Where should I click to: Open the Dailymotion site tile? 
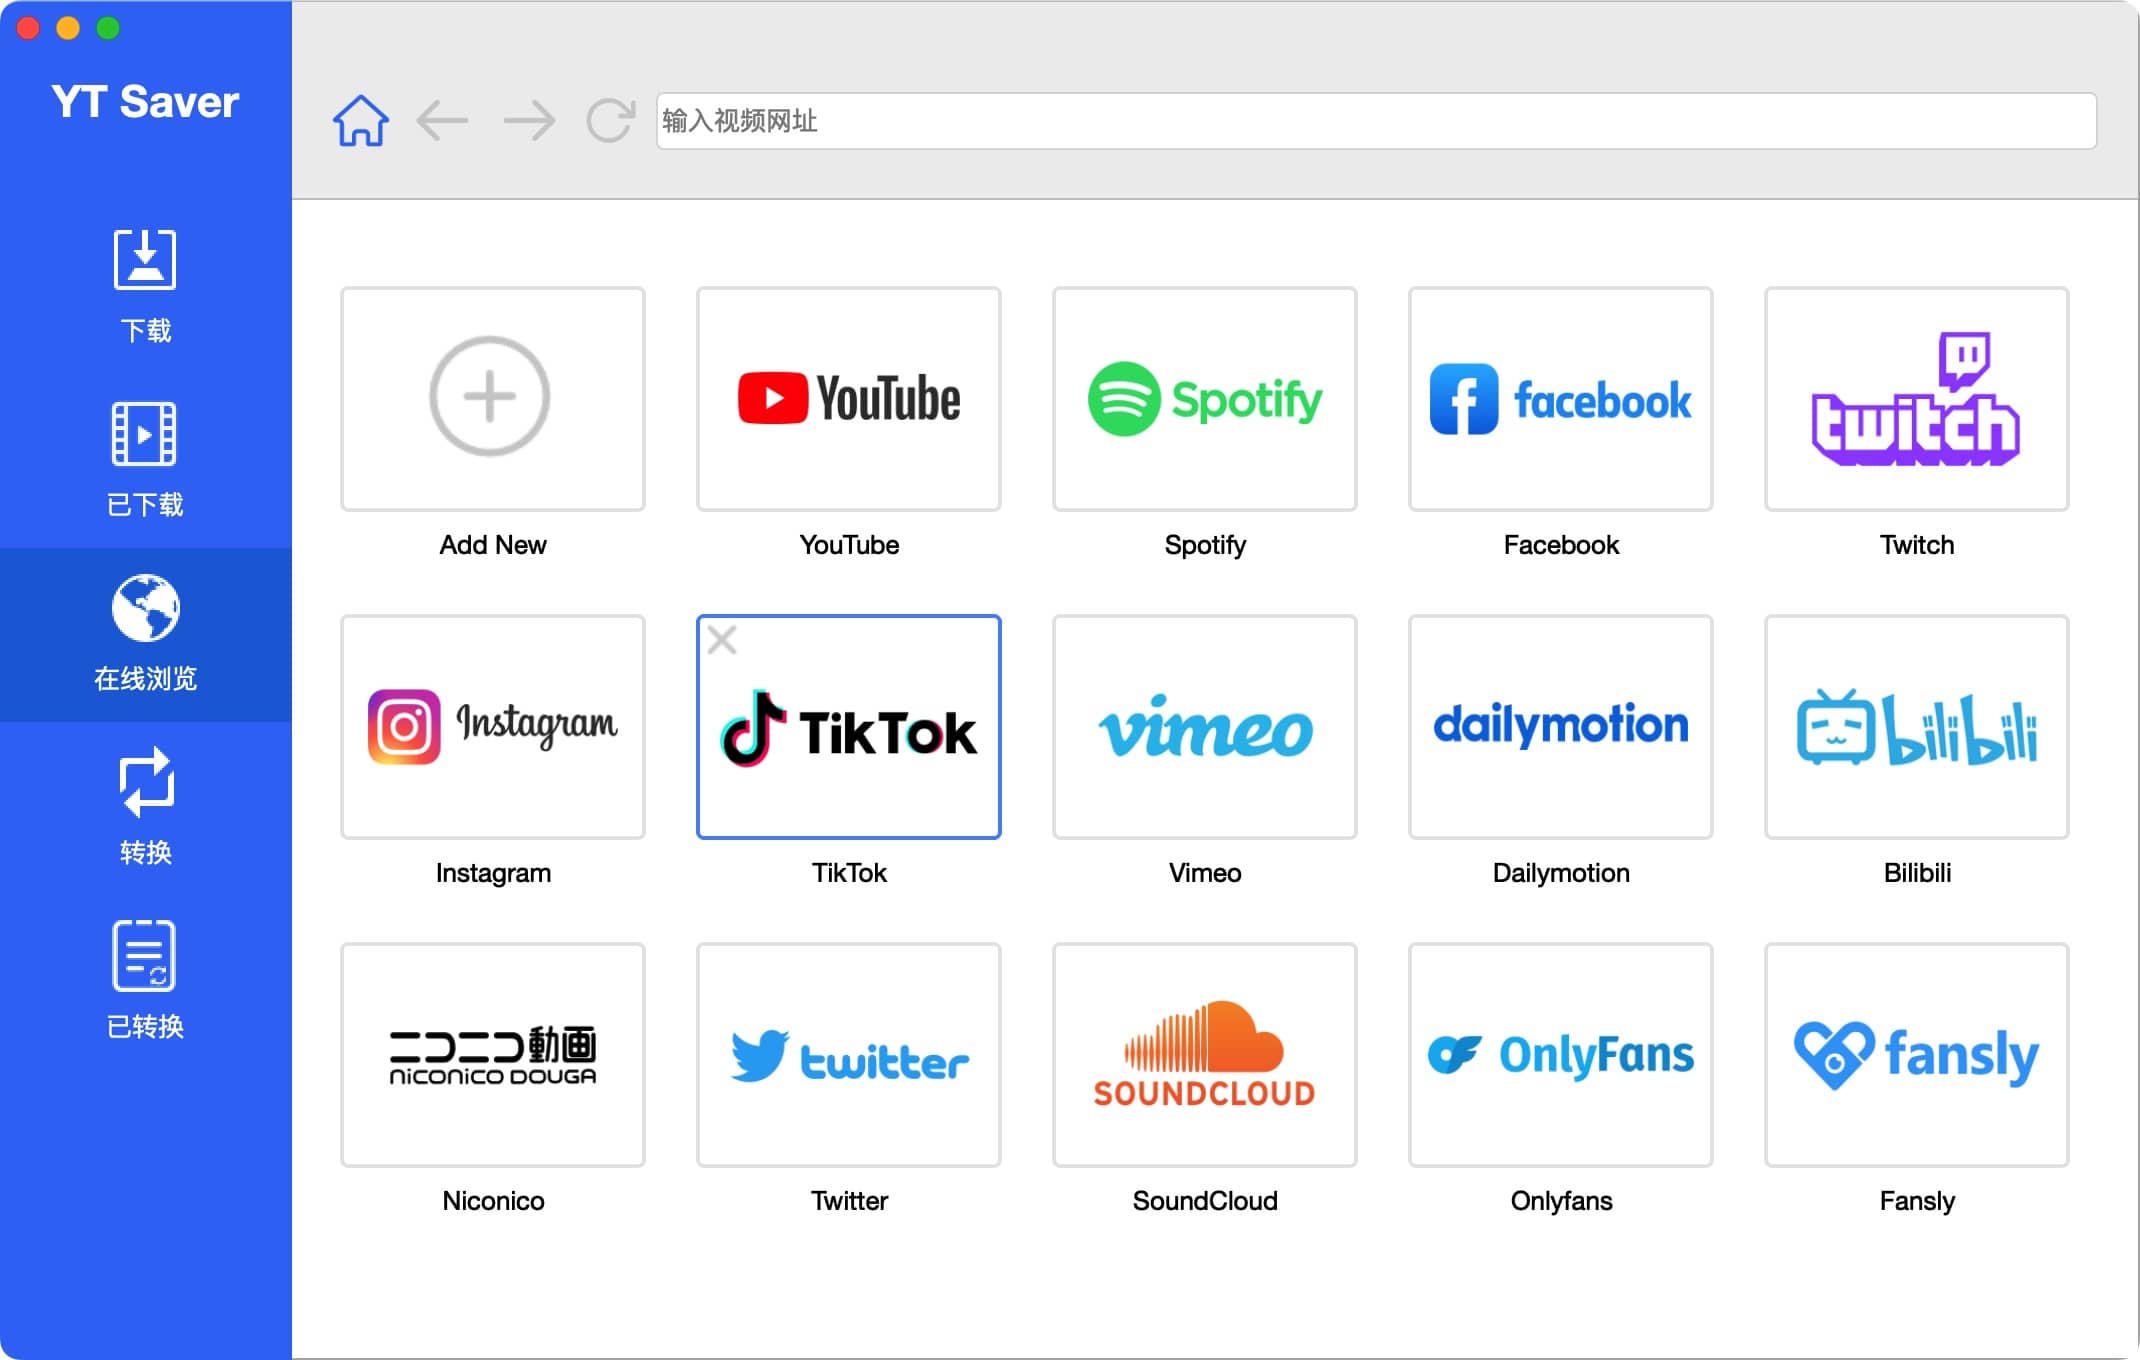[1561, 727]
